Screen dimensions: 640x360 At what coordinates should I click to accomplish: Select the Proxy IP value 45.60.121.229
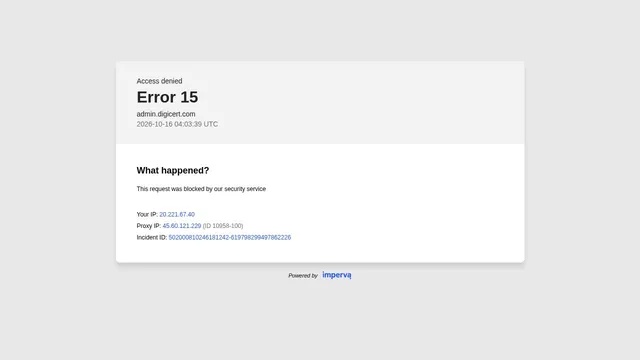coord(182,226)
